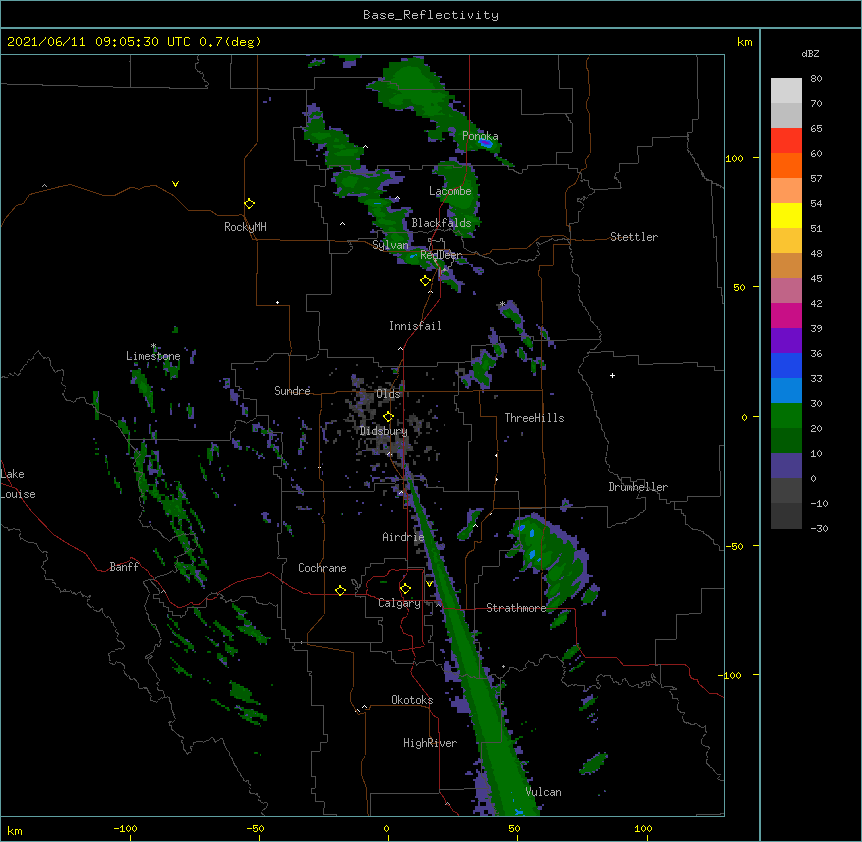This screenshot has width=862, height=842.
Task: Select the Innisfail label
Action: [x=415, y=326]
